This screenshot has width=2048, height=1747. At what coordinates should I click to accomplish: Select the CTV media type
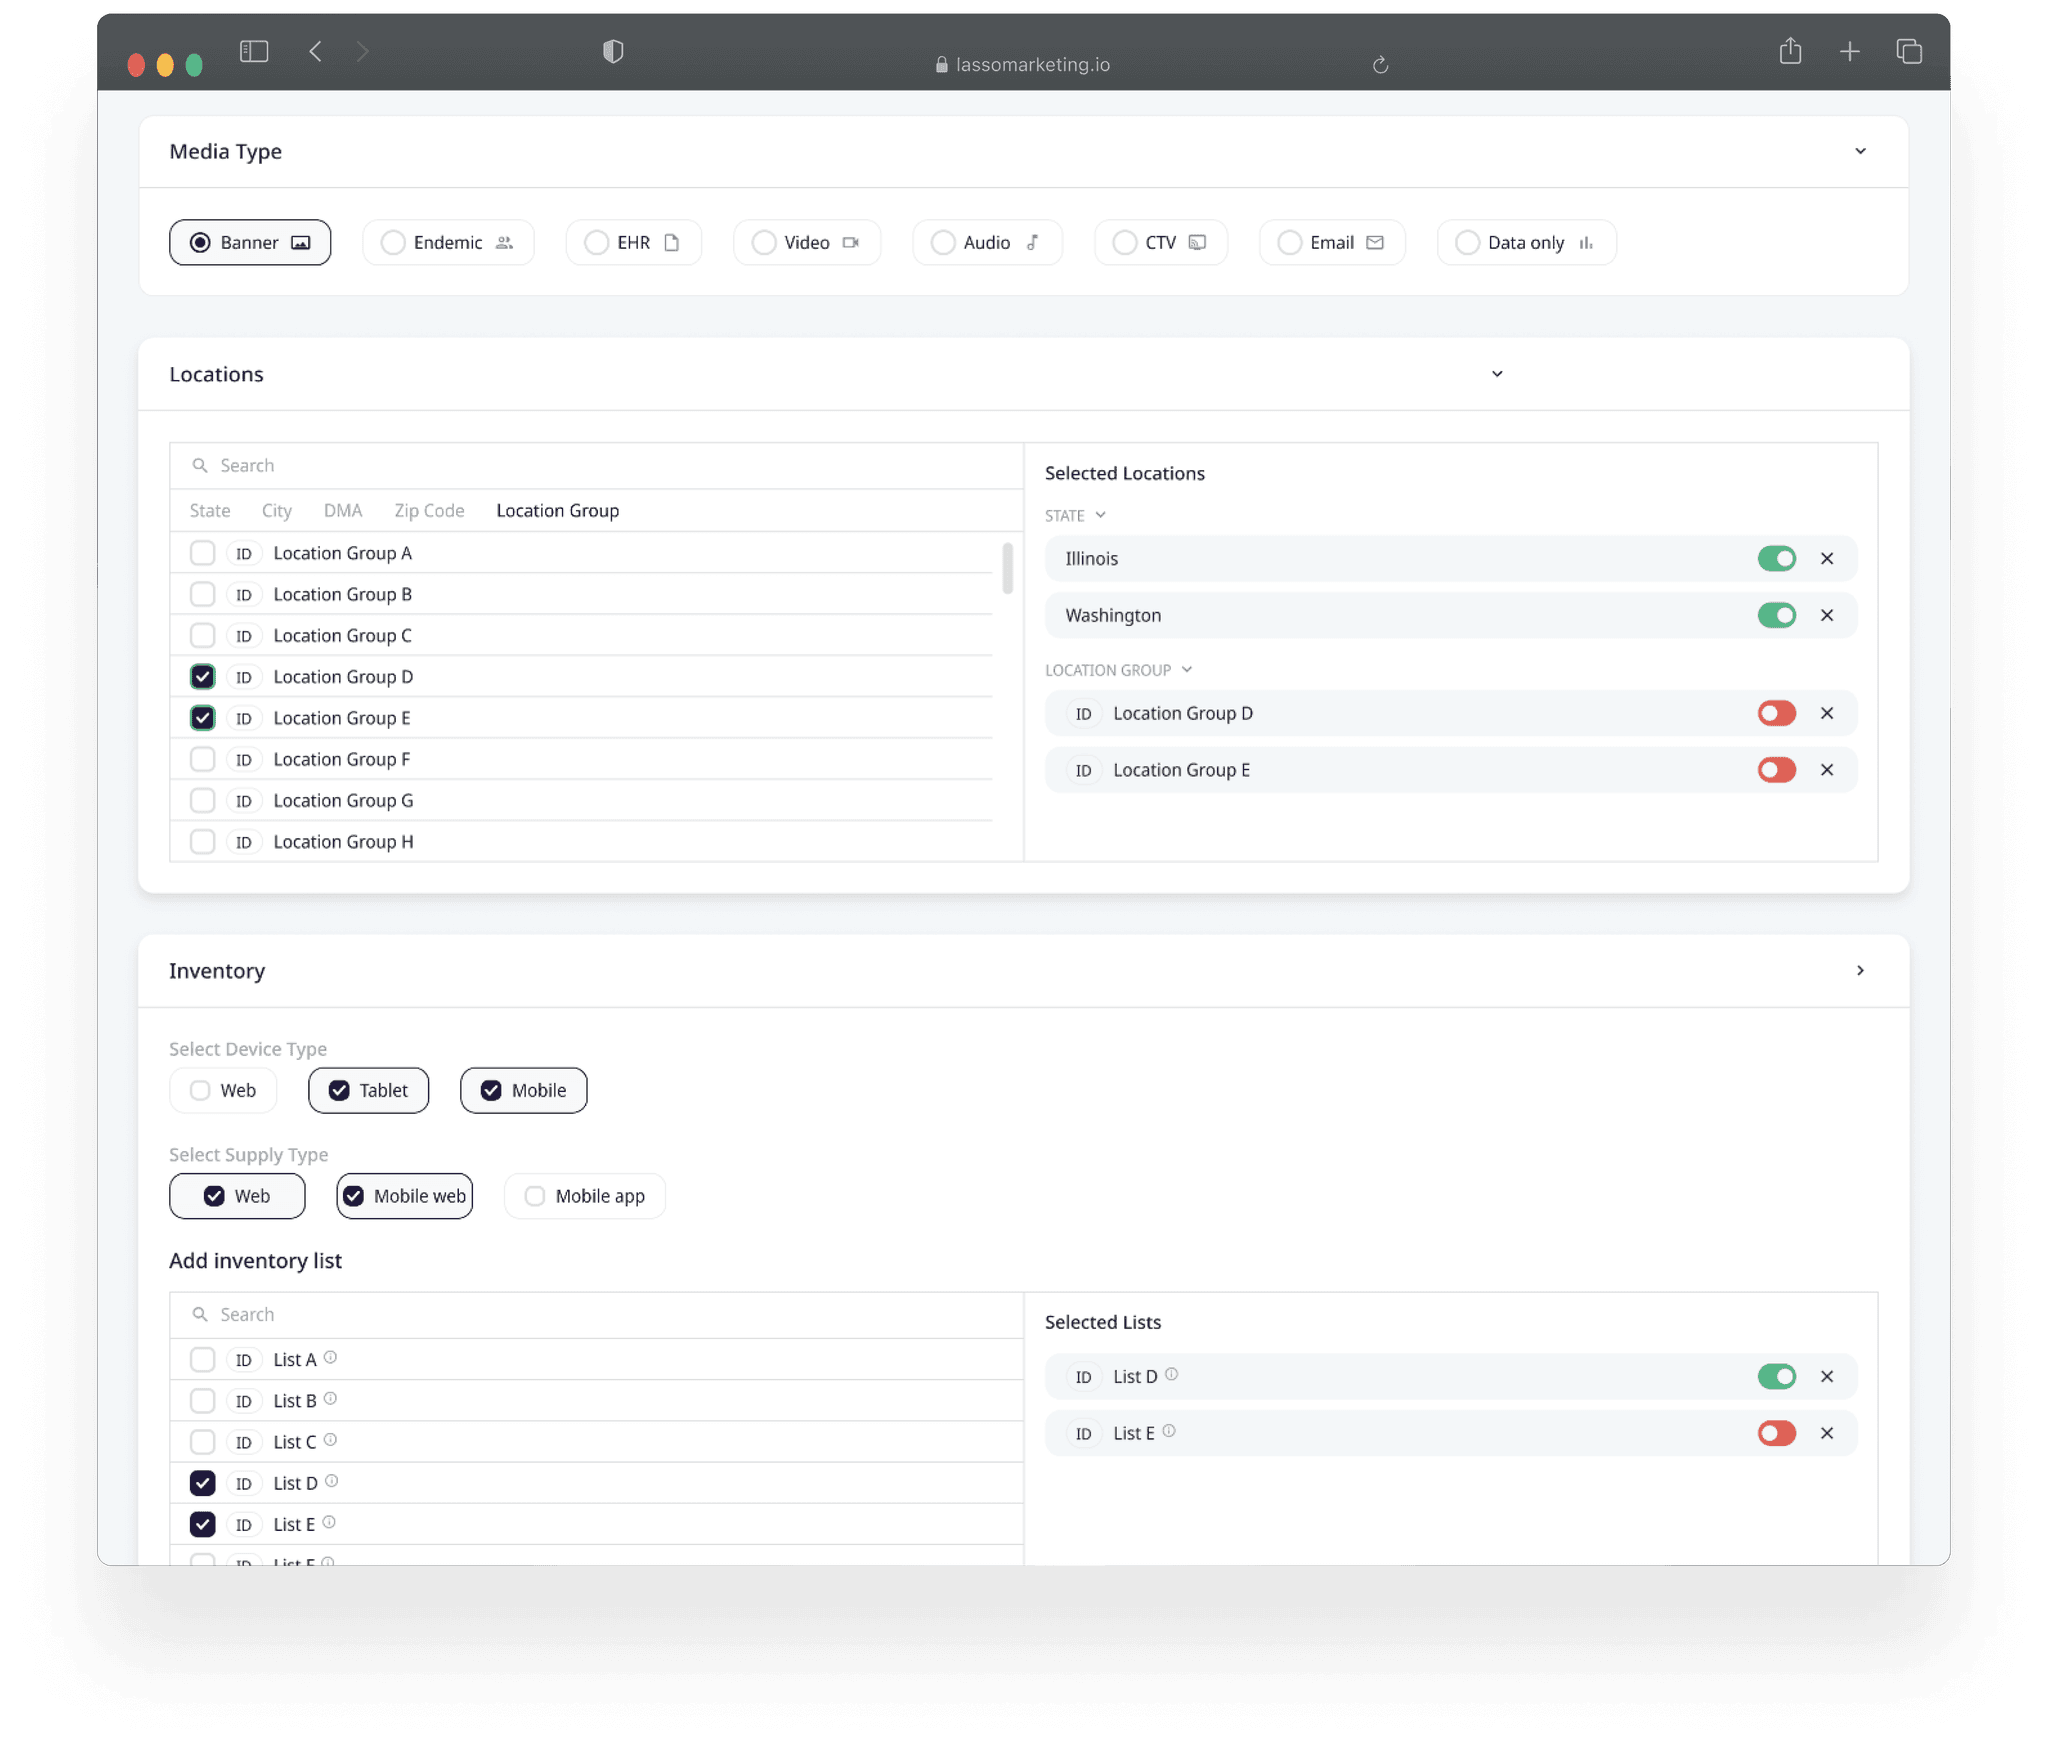[1161, 242]
